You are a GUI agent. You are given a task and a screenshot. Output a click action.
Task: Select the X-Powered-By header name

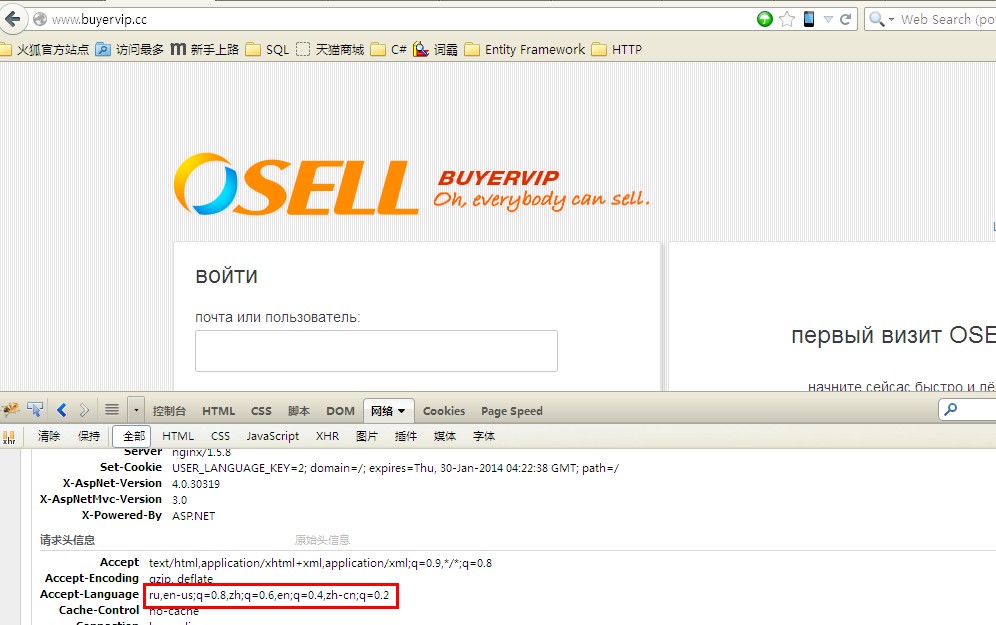coord(122,515)
